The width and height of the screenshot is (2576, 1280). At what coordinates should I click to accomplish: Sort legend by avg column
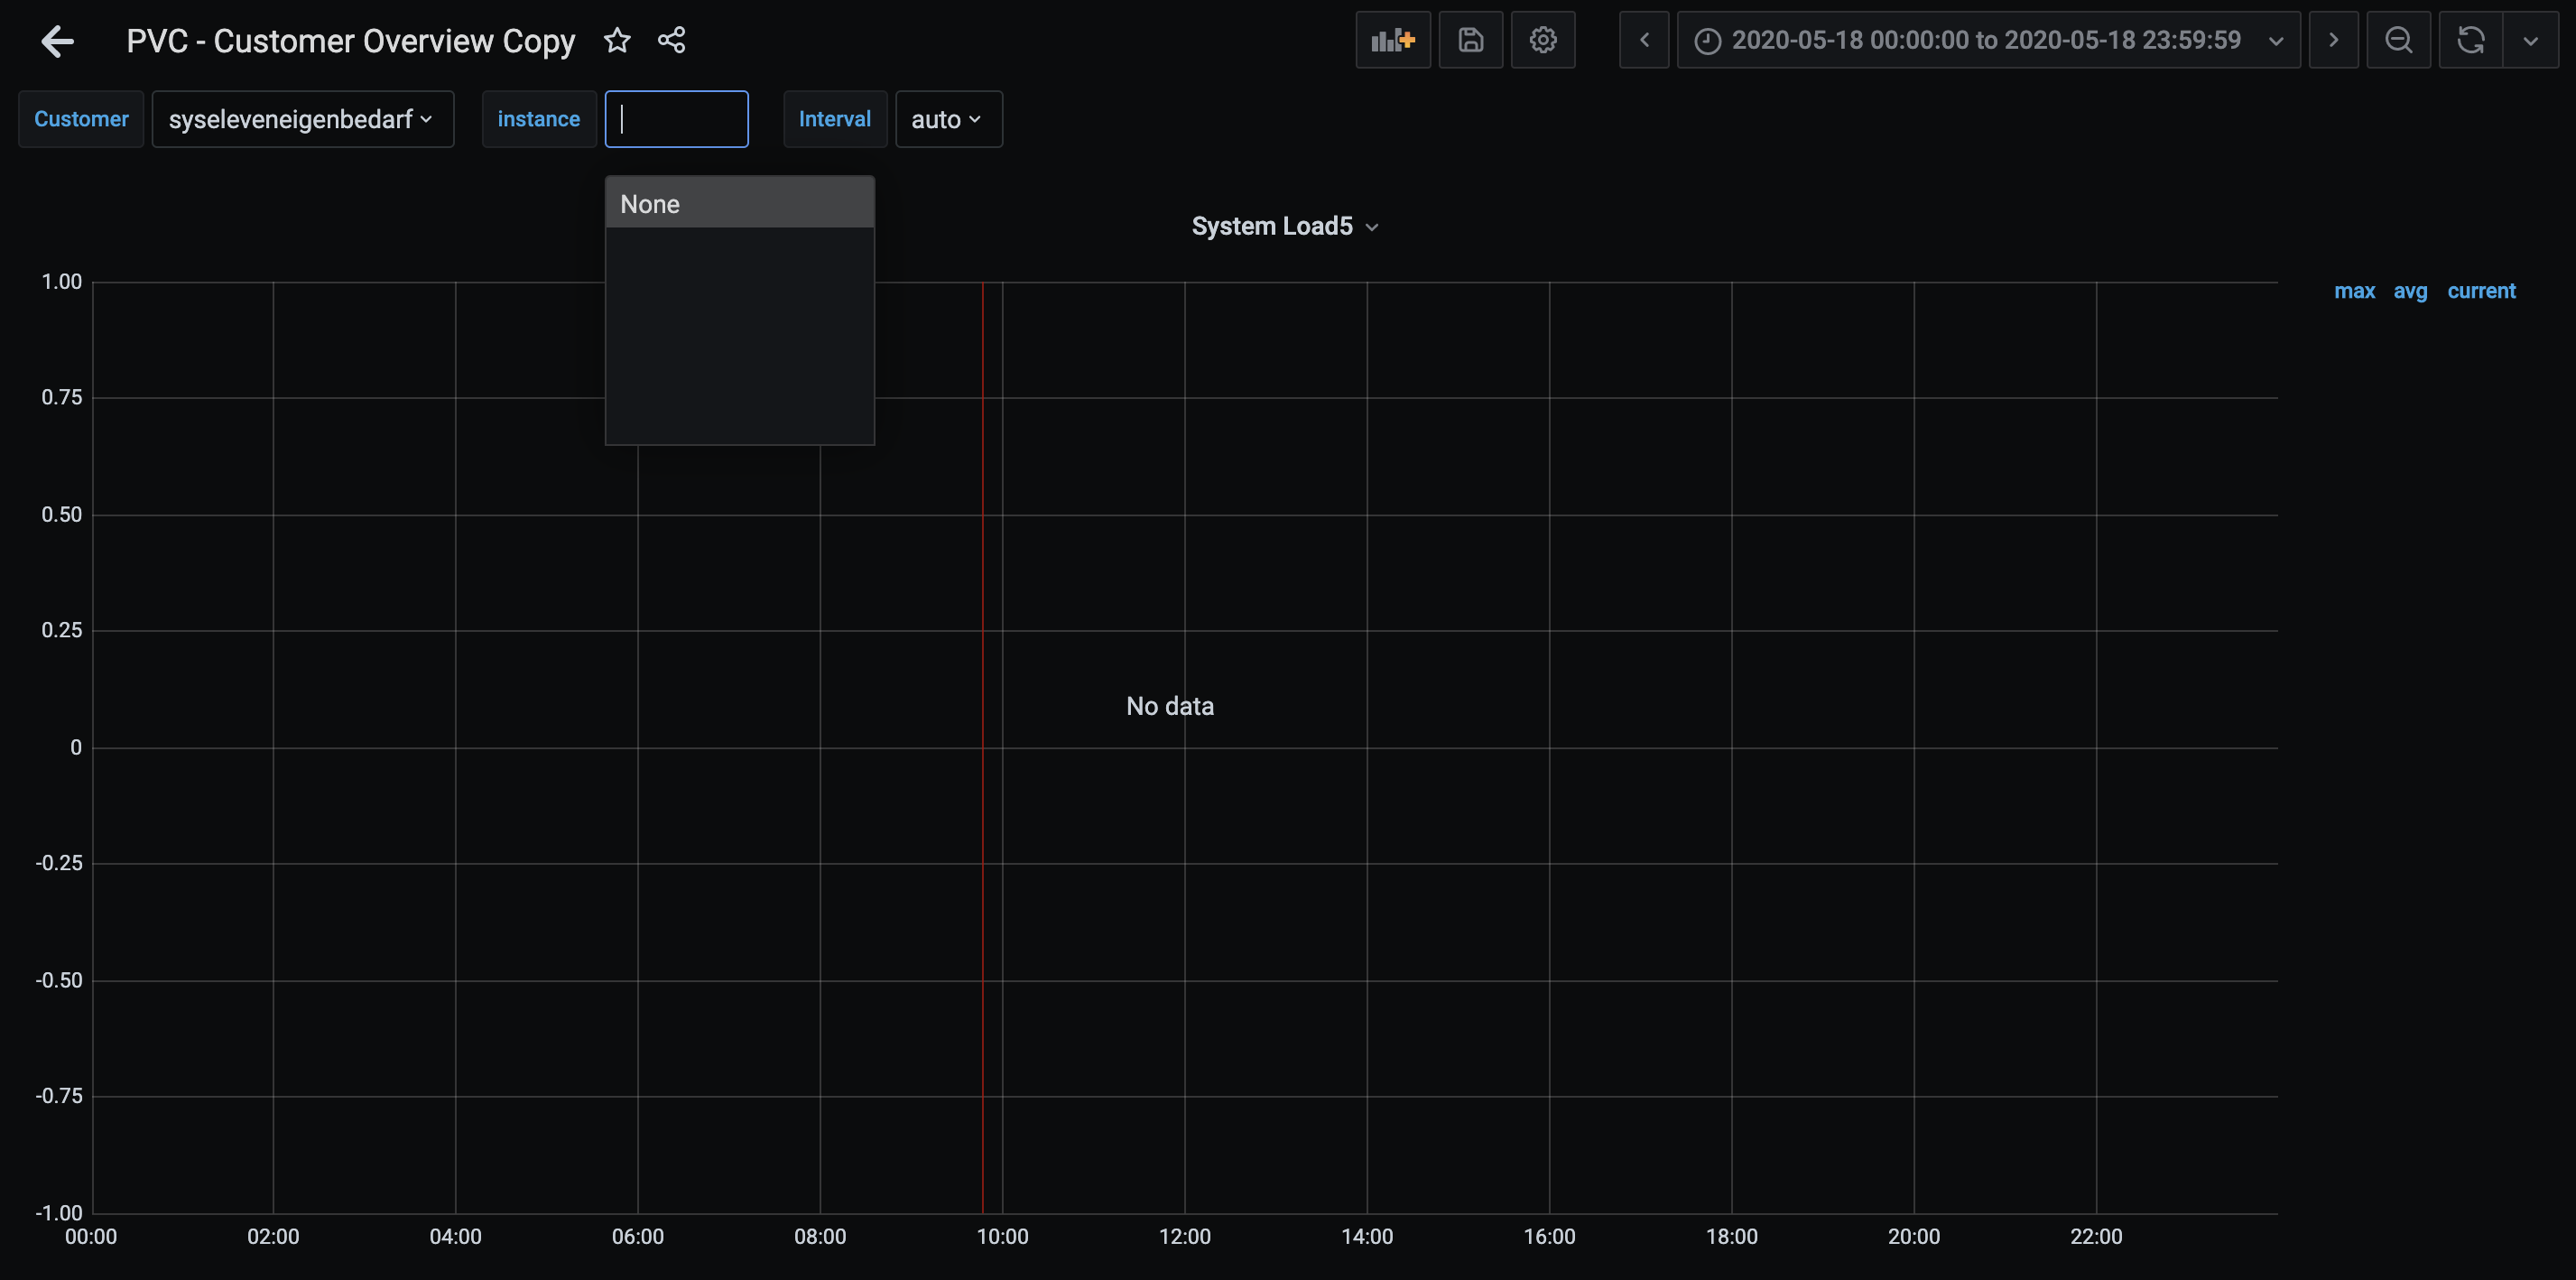tap(2410, 291)
